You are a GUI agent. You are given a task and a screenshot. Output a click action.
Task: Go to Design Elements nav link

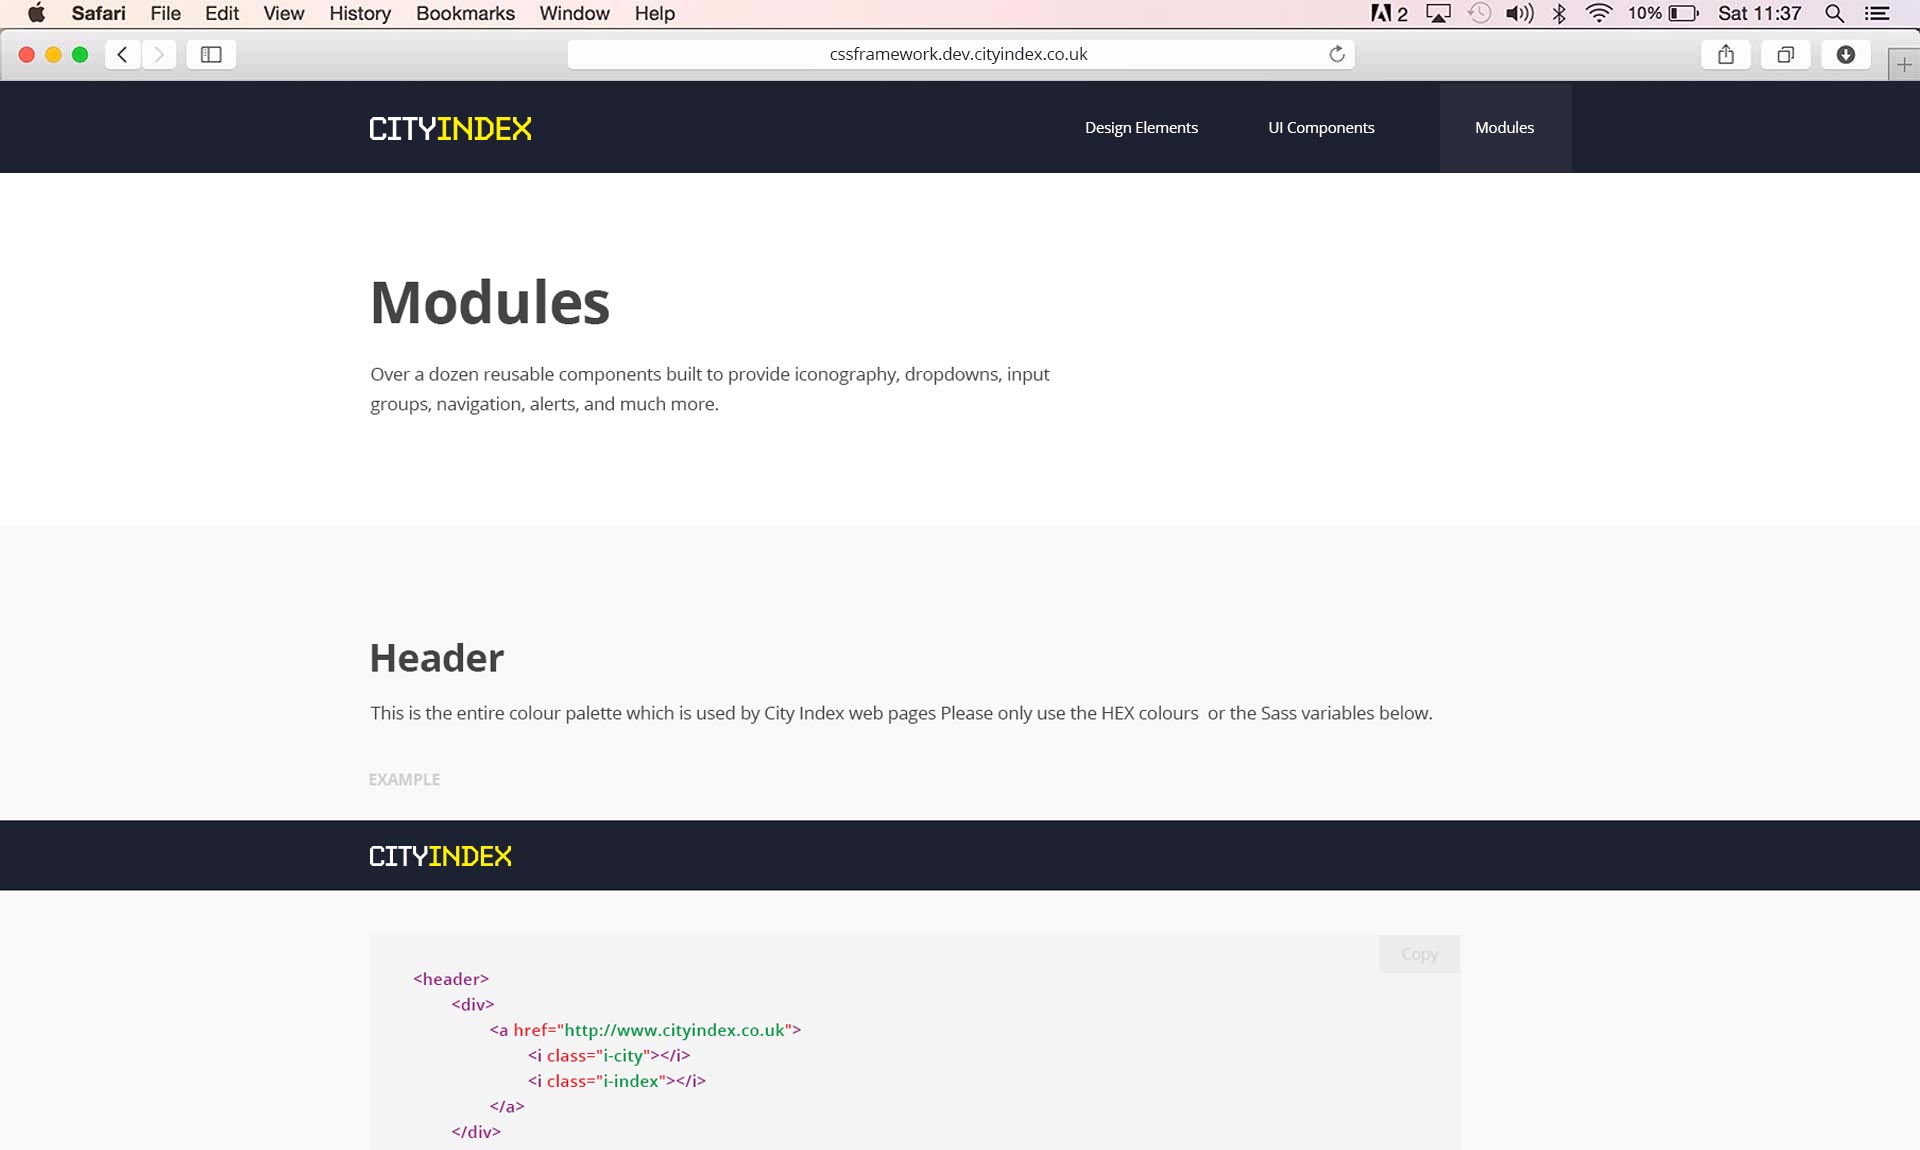click(1141, 127)
